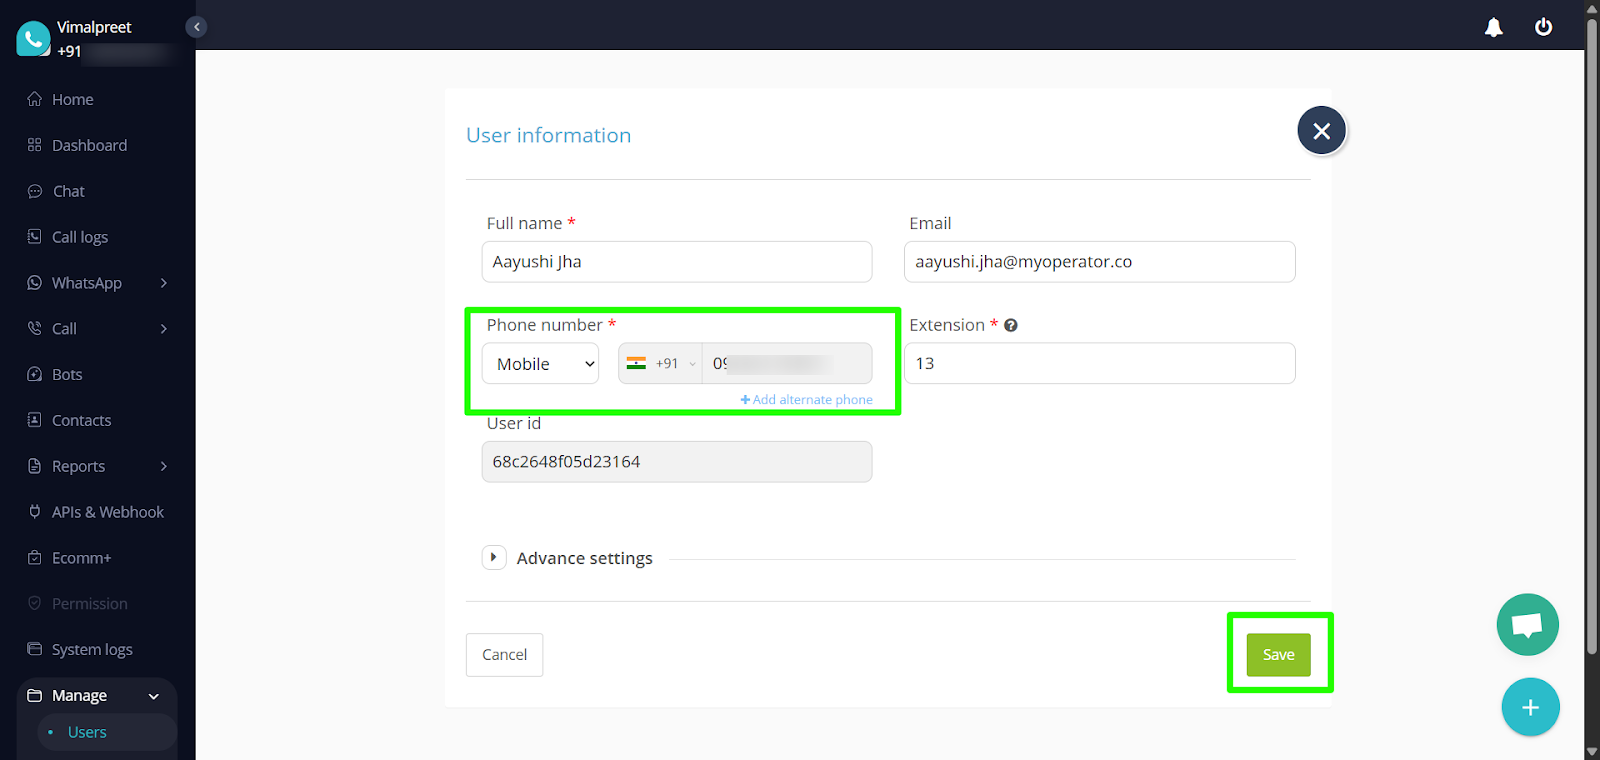1600x760 pixels.
Task: Open the green chat support bubble
Action: point(1527,625)
